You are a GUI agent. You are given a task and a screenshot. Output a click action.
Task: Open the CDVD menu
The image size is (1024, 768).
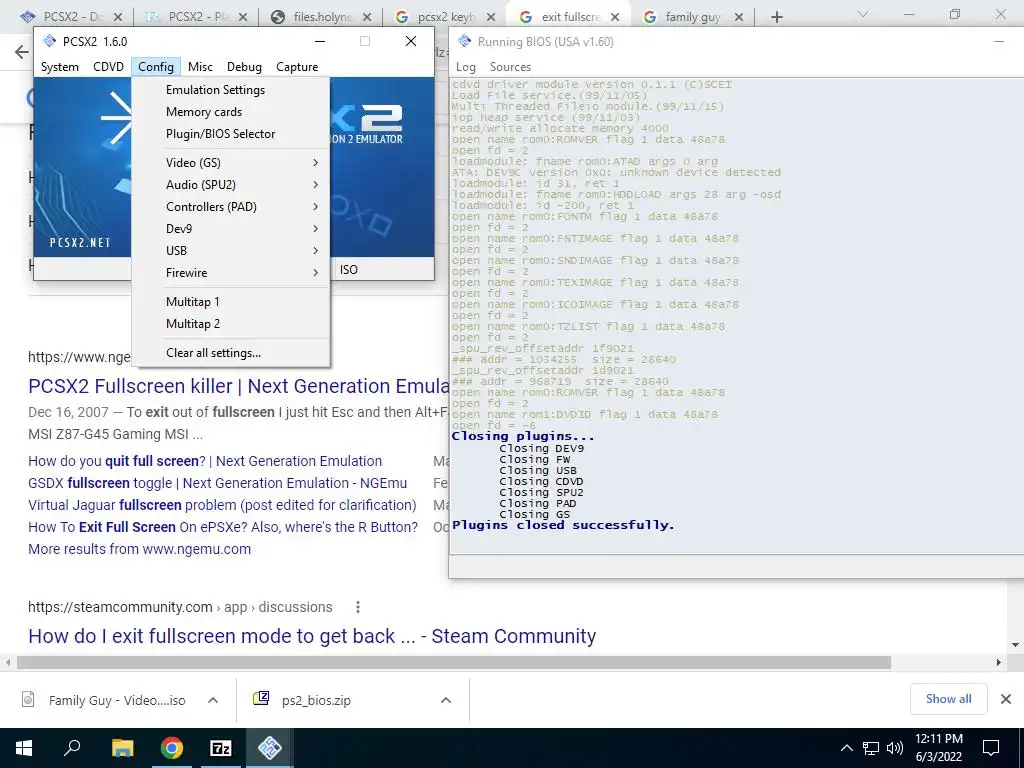pos(108,67)
